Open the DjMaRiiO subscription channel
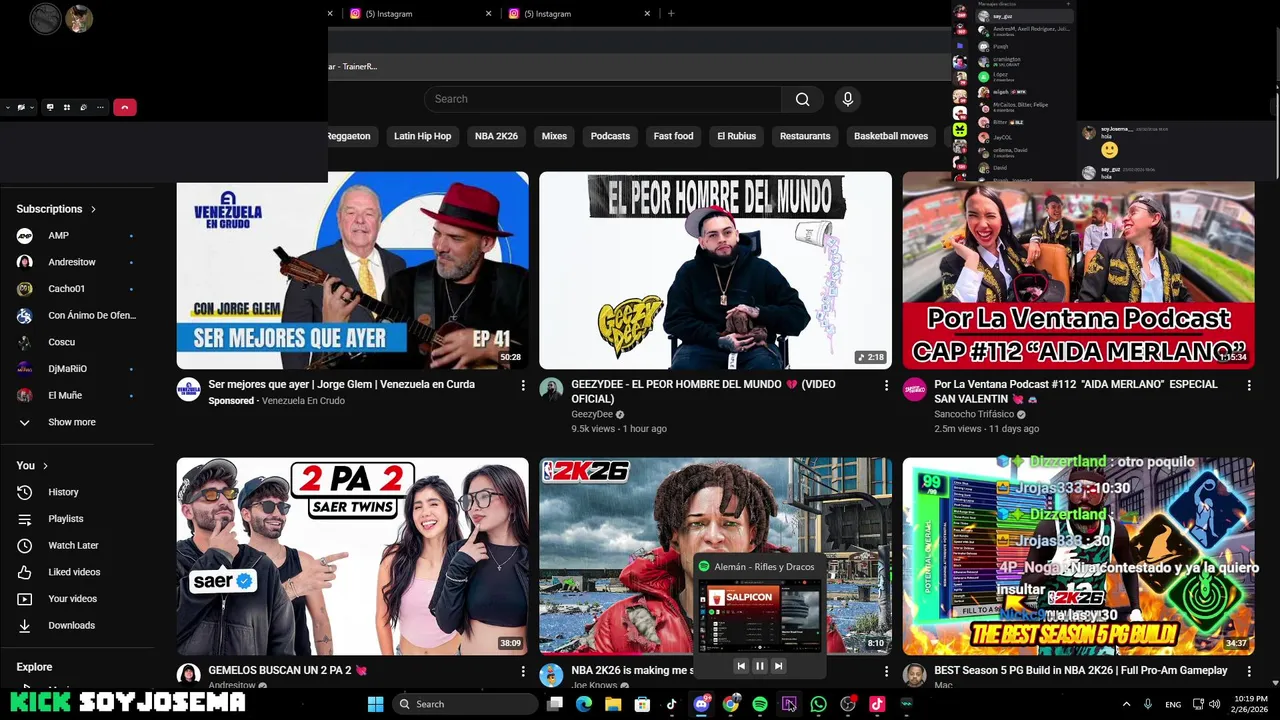Image resolution: width=1280 pixels, height=720 pixels. (x=68, y=369)
